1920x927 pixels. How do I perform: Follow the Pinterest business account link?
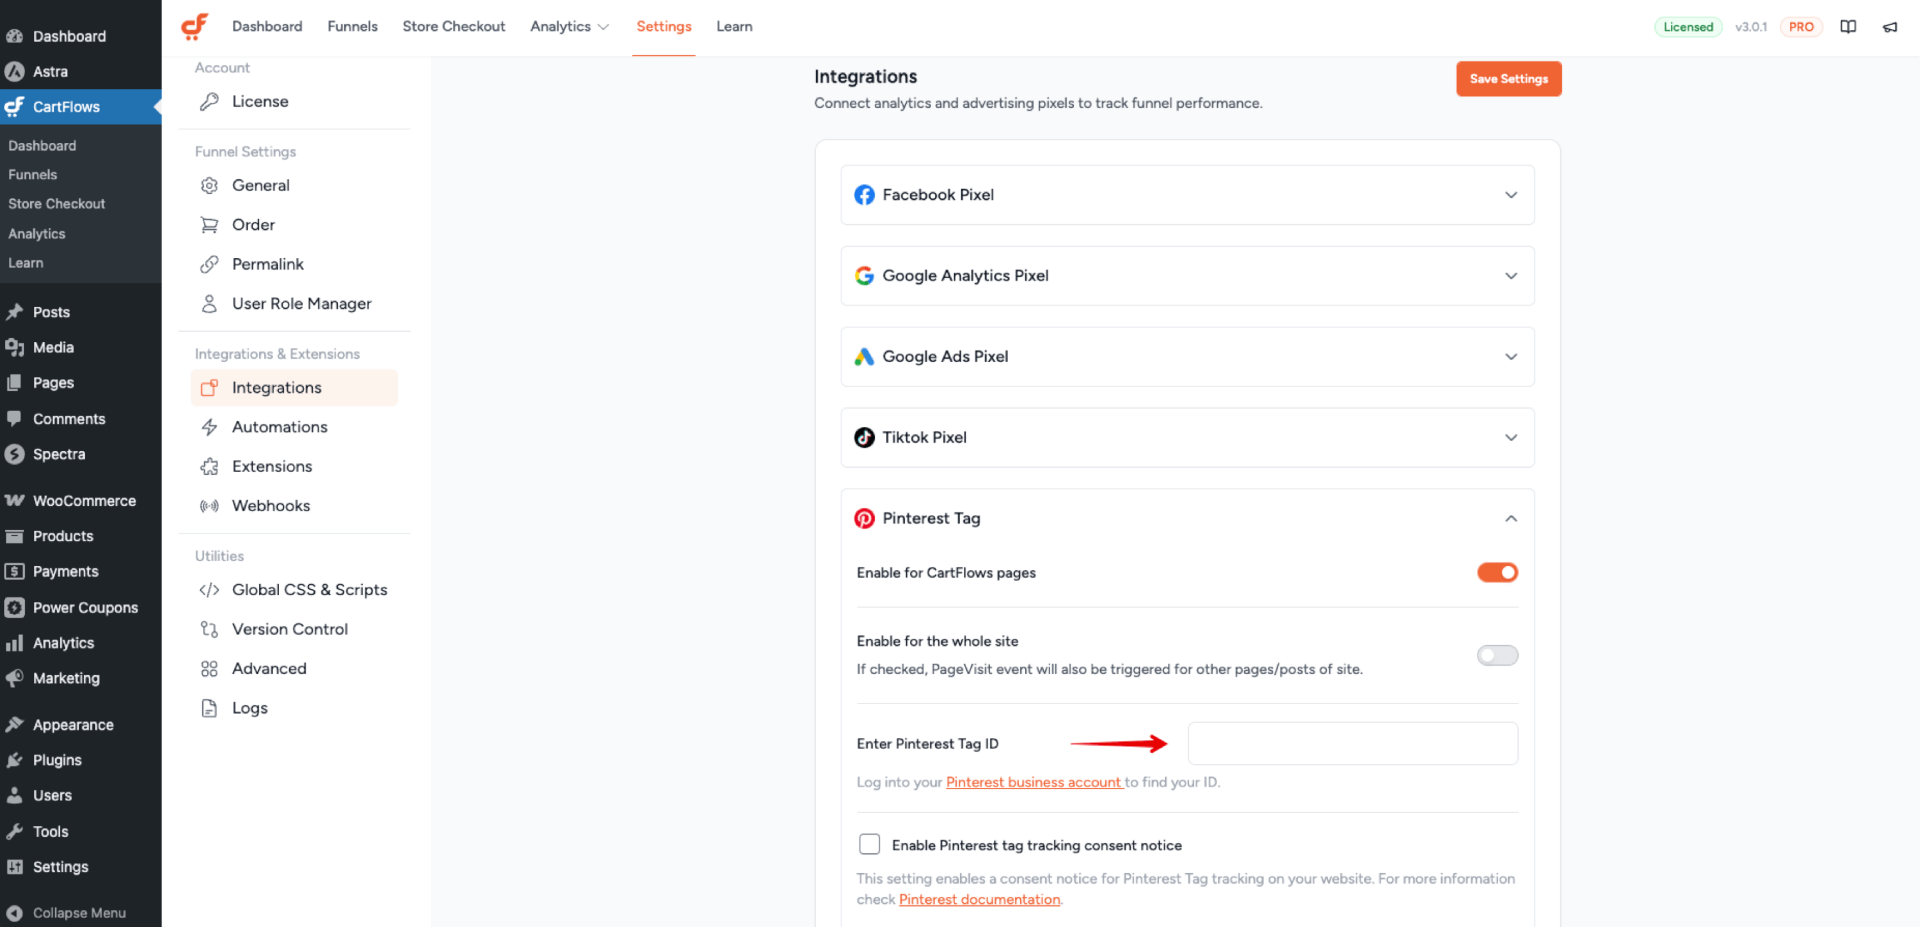click(x=1034, y=783)
